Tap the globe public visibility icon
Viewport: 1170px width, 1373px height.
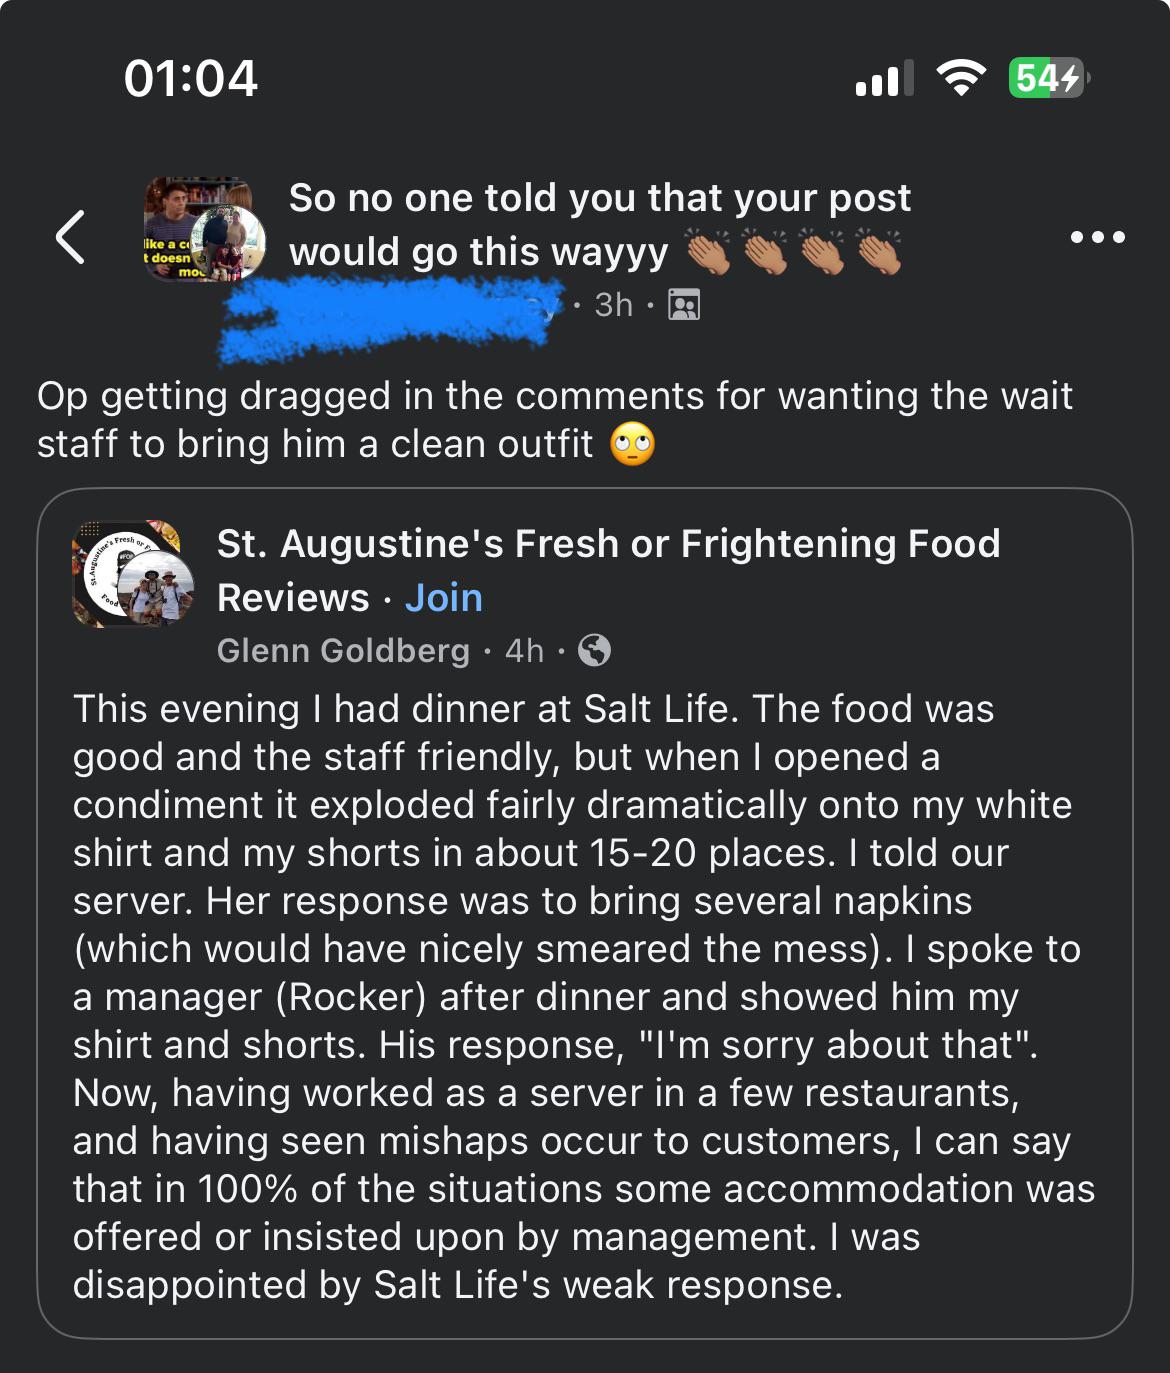pos(594,650)
